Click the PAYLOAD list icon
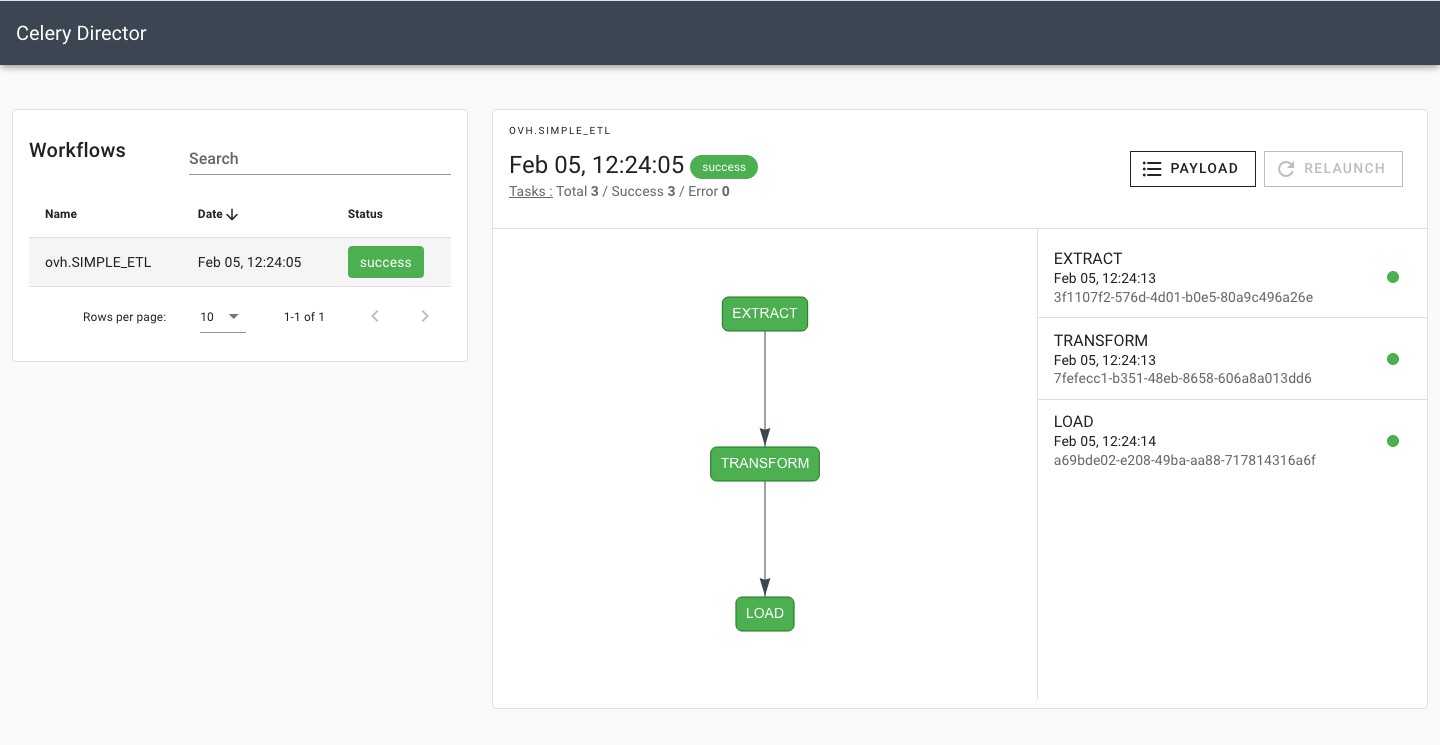Image resolution: width=1440 pixels, height=745 pixels. (x=1151, y=168)
